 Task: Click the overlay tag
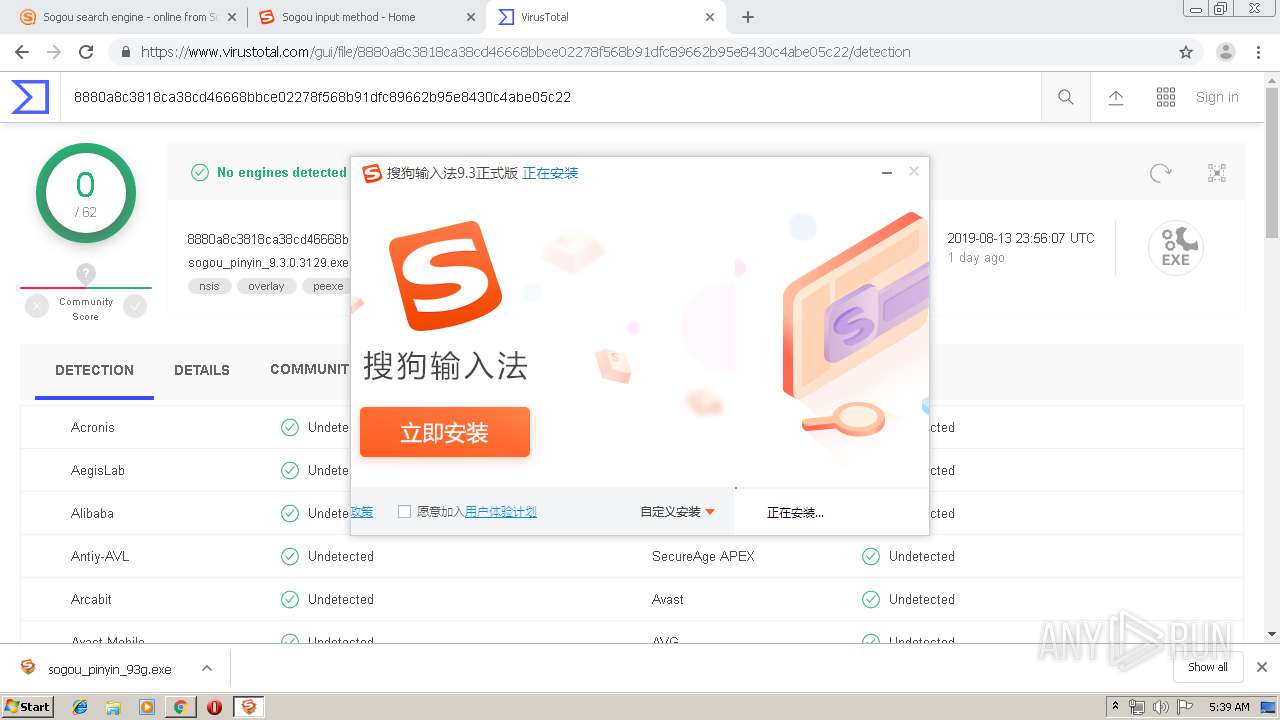pyautogui.click(x=266, y=286)
